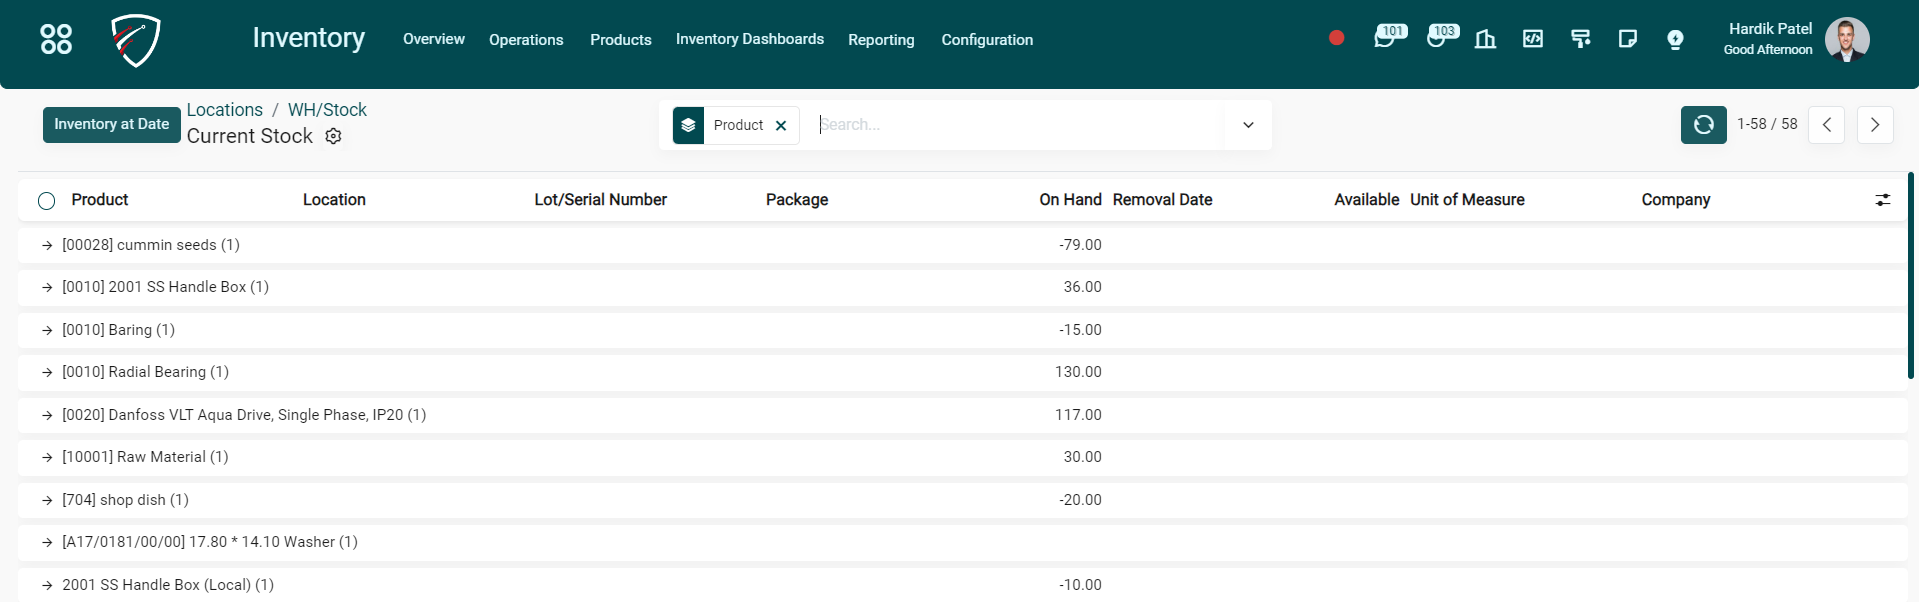The width and height of the screenshot is (1919, 602).
Task: Click the Inventory at Date button
Action: coord(111,124)
